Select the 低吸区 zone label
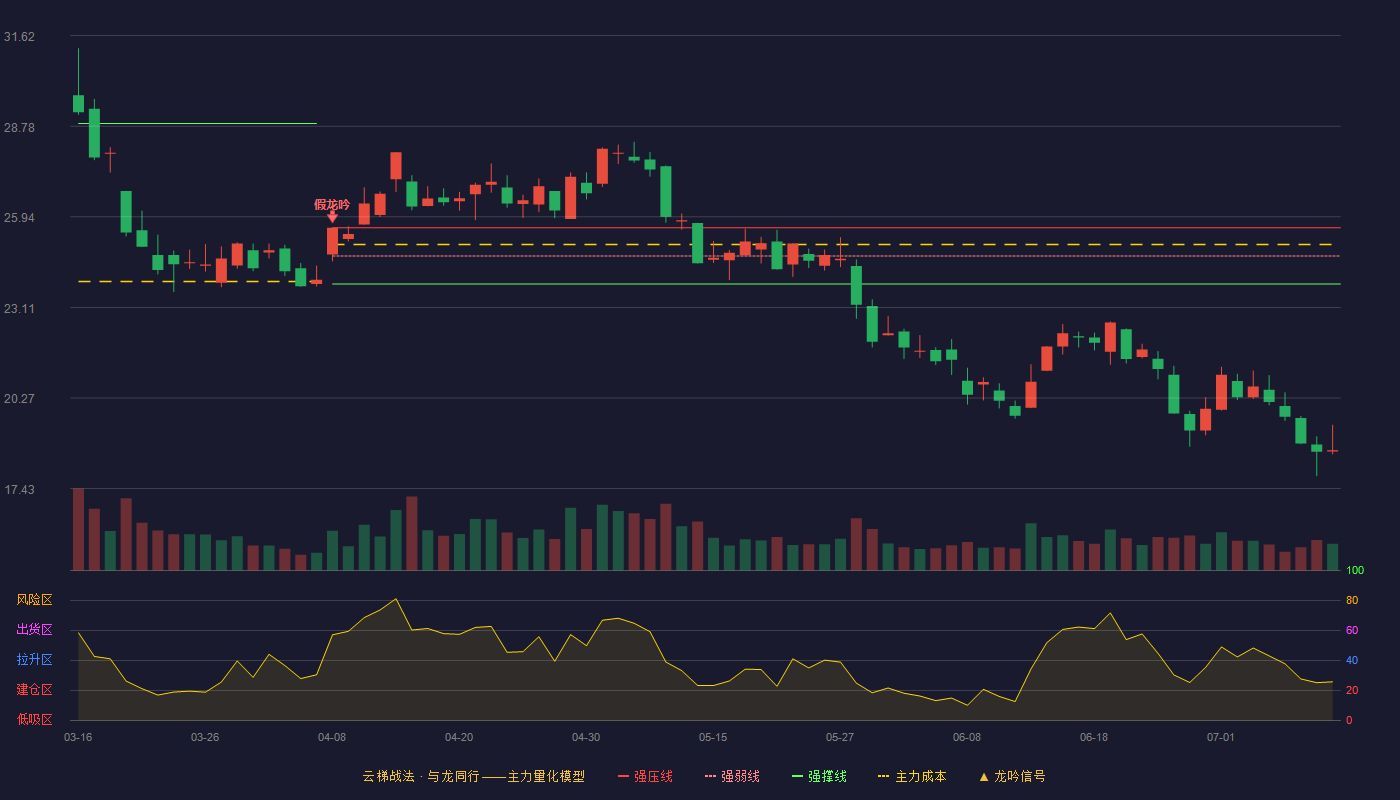Viewport: 1400px width, 800px height. pyautogui.click(x=34, y=720)
